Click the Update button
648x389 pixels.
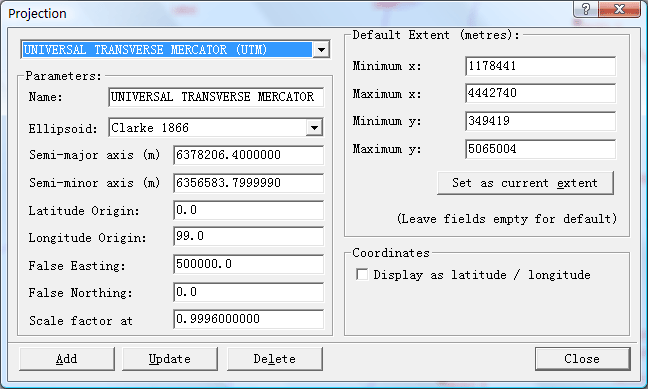pyautogui.click(x=170, y=359)
